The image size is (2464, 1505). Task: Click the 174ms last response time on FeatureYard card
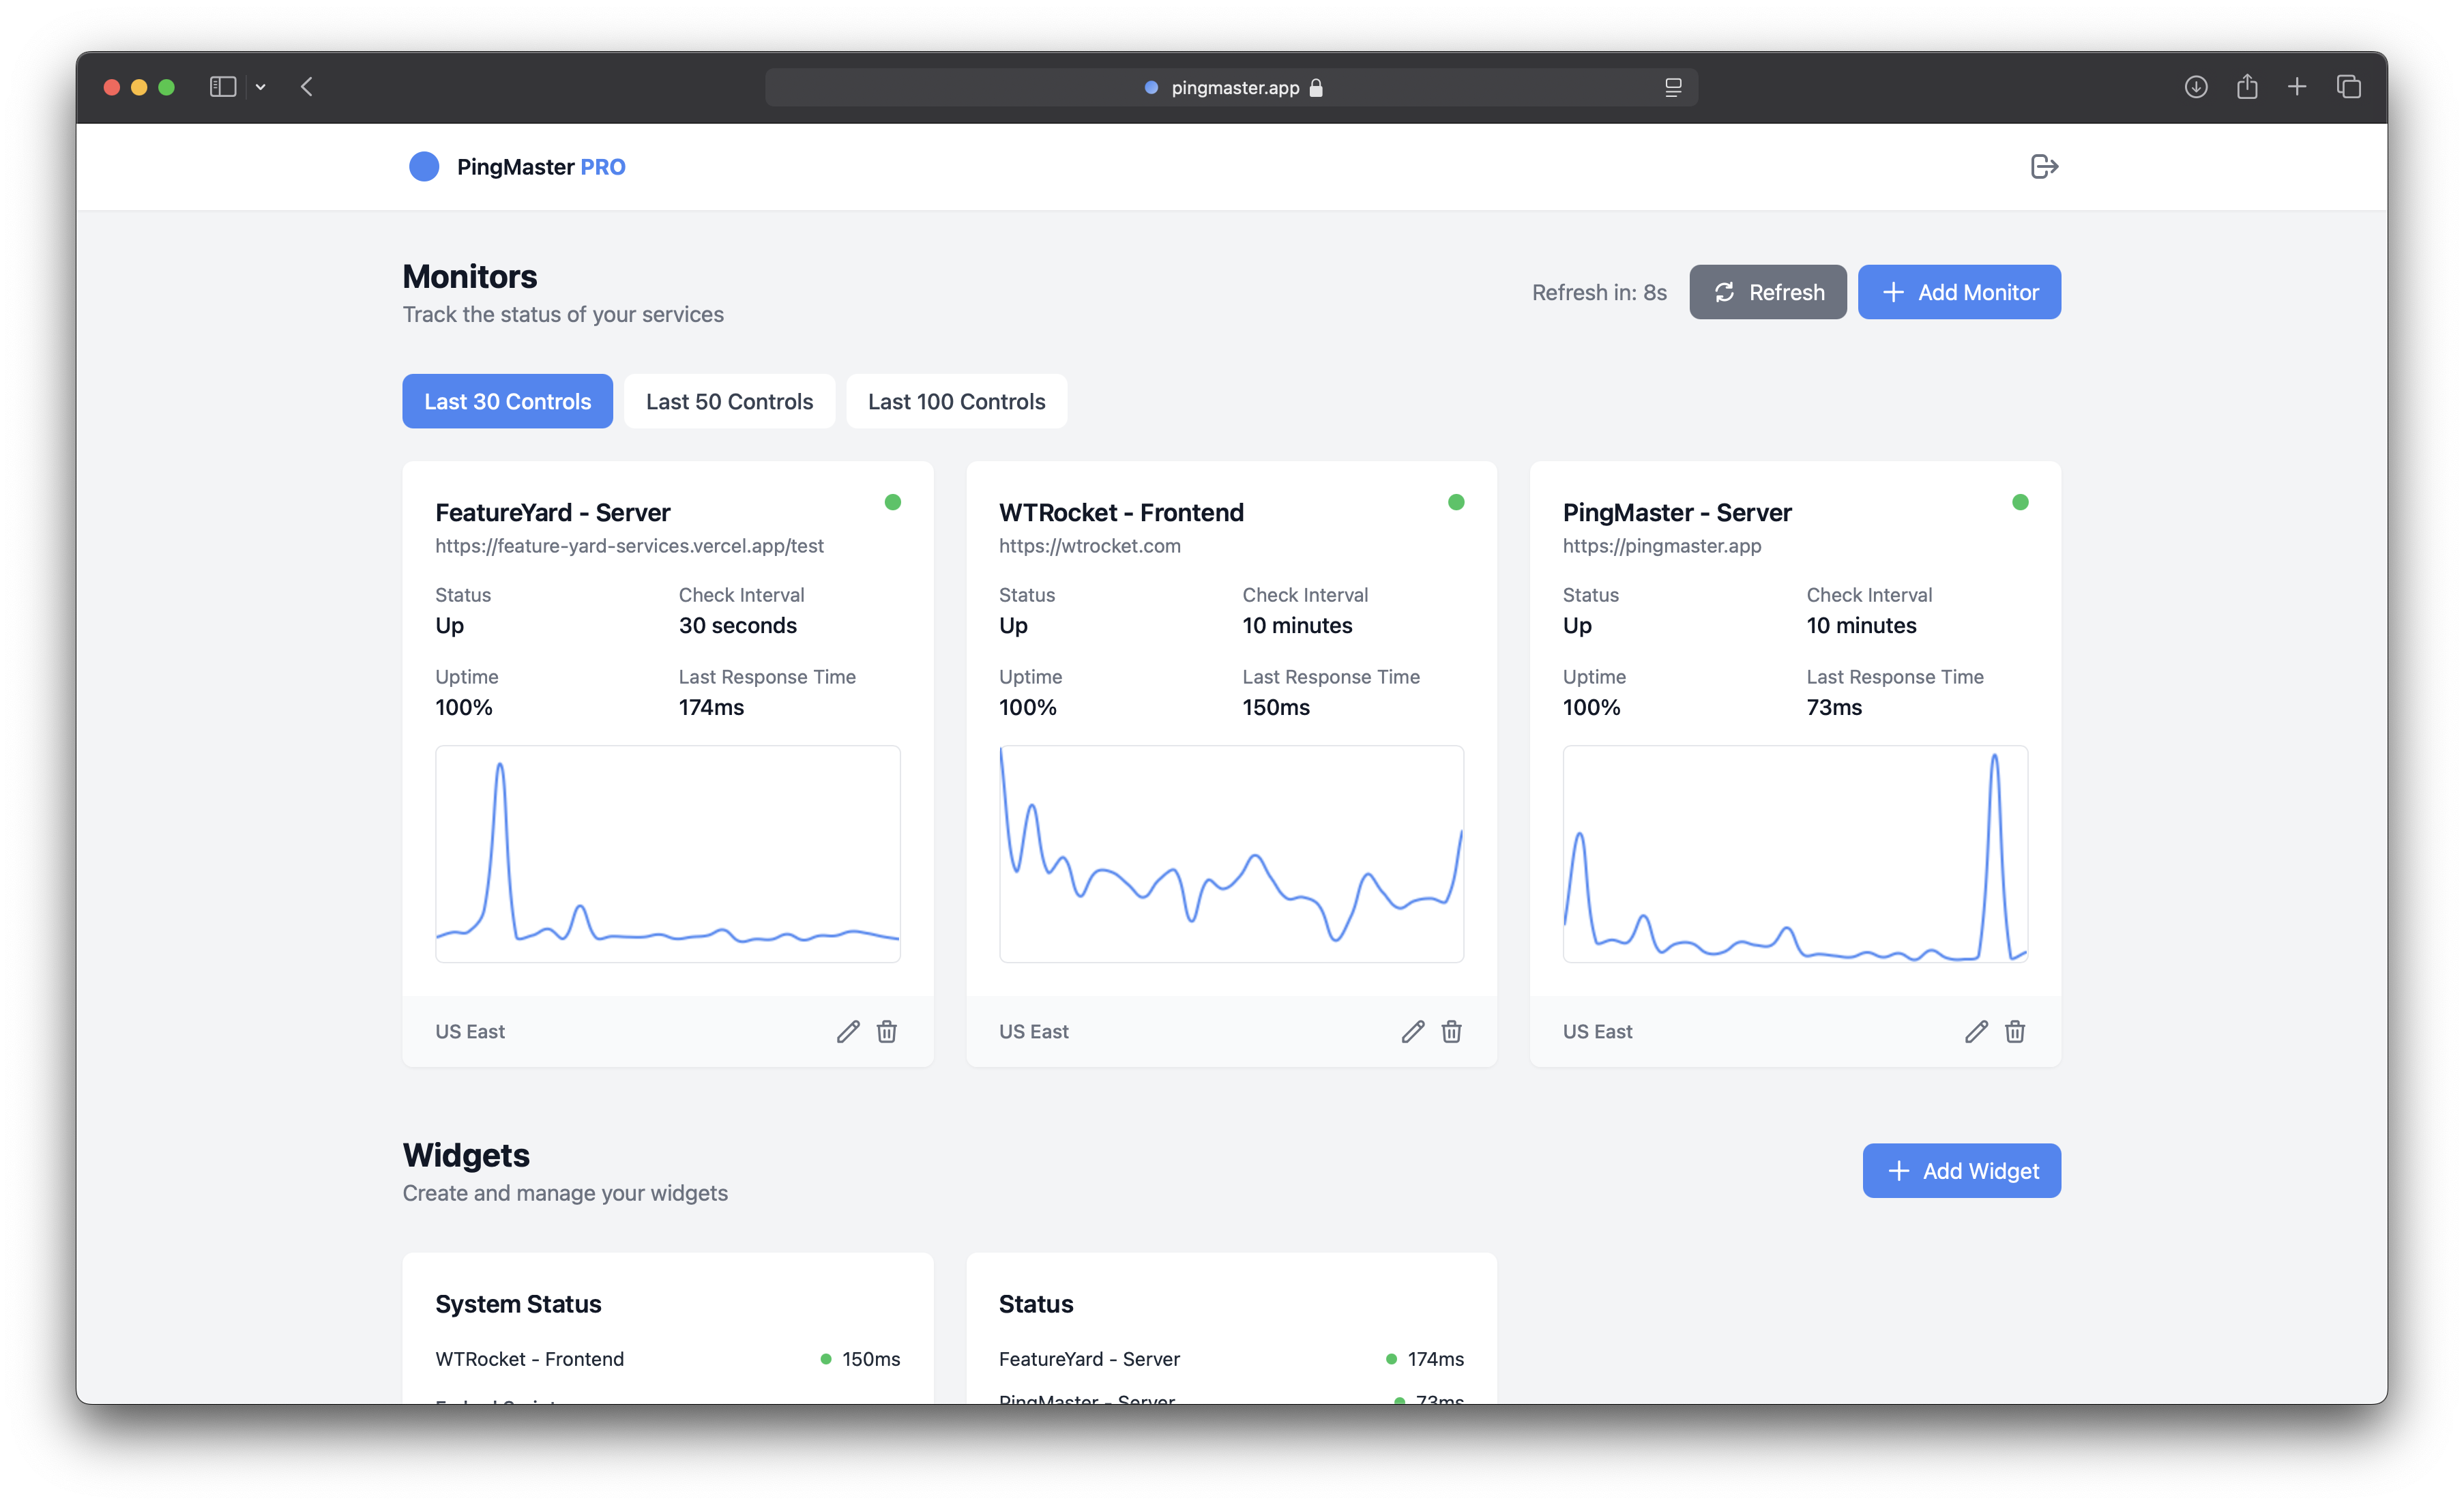(x=711, y=707)
